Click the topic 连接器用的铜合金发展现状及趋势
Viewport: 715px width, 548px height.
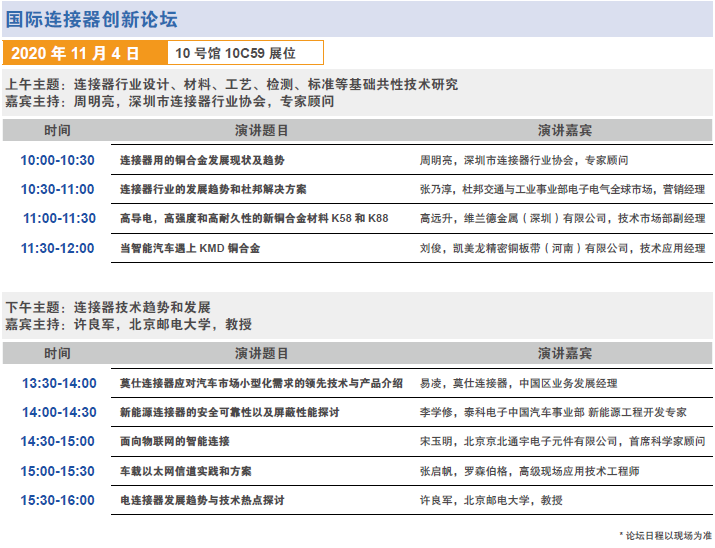[202, 160]
